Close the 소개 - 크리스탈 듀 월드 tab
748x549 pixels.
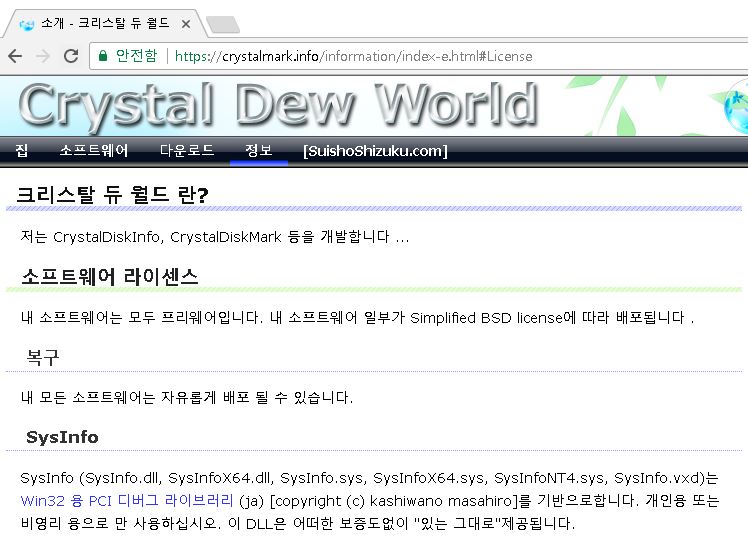186,24
